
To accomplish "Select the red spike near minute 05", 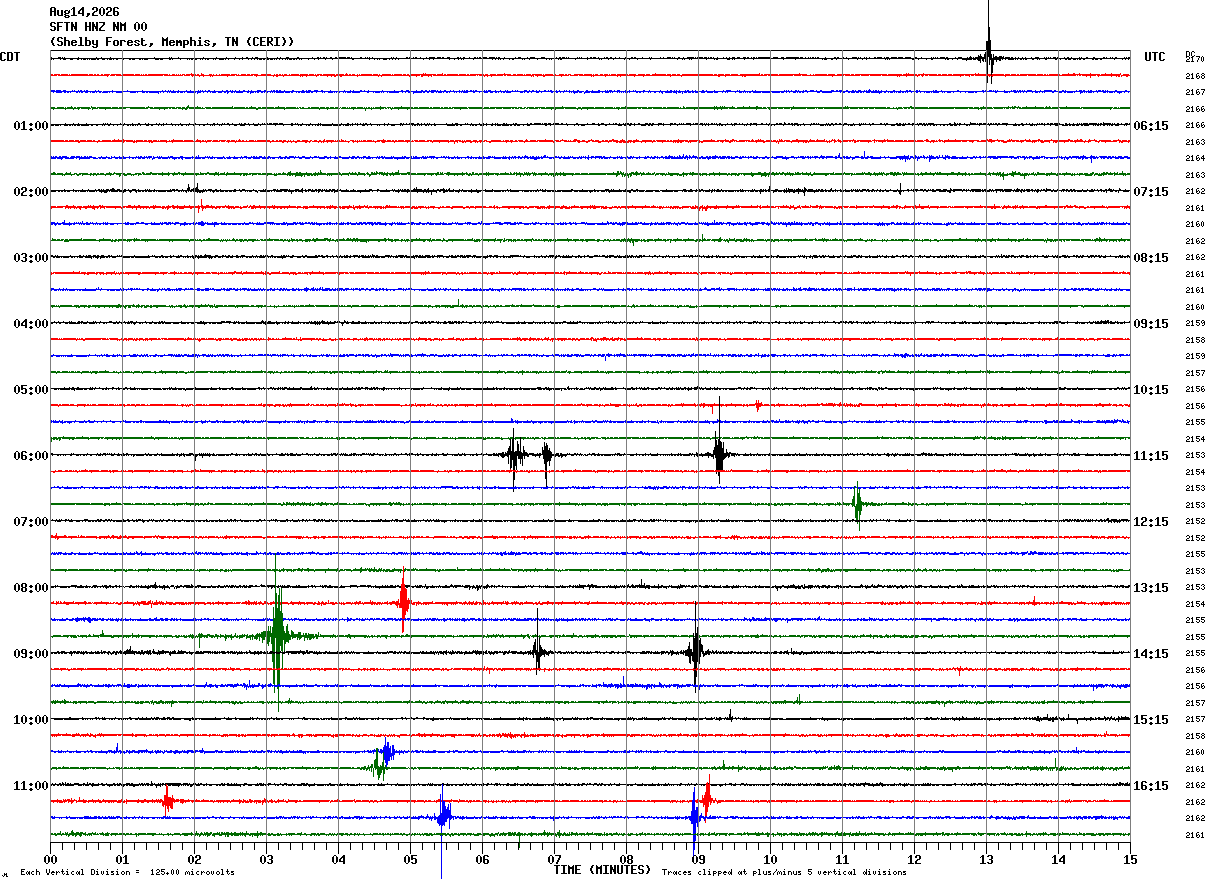I will [403, 602].
